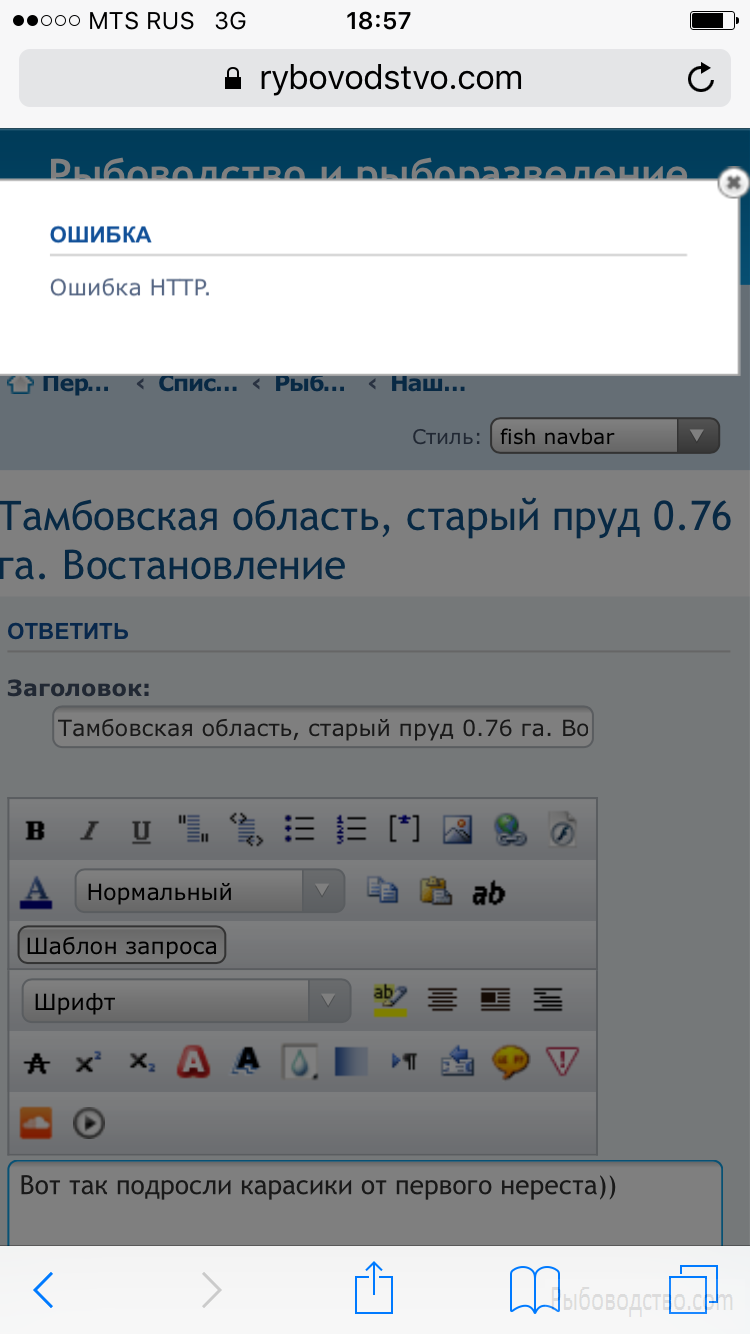750x1334 pixels.
Task: Click the Заголовок subject input field
Action: [x=322, y=728]
